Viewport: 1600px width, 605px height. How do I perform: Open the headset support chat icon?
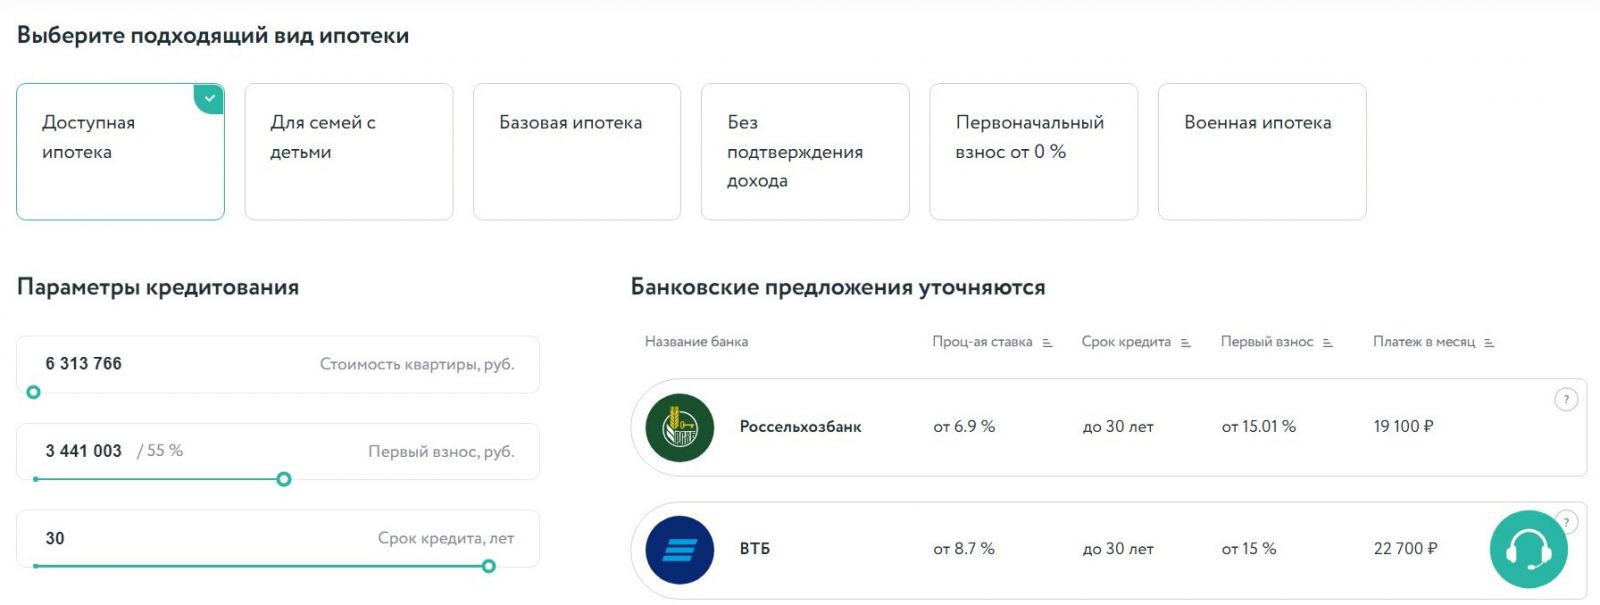(1528, 549)
